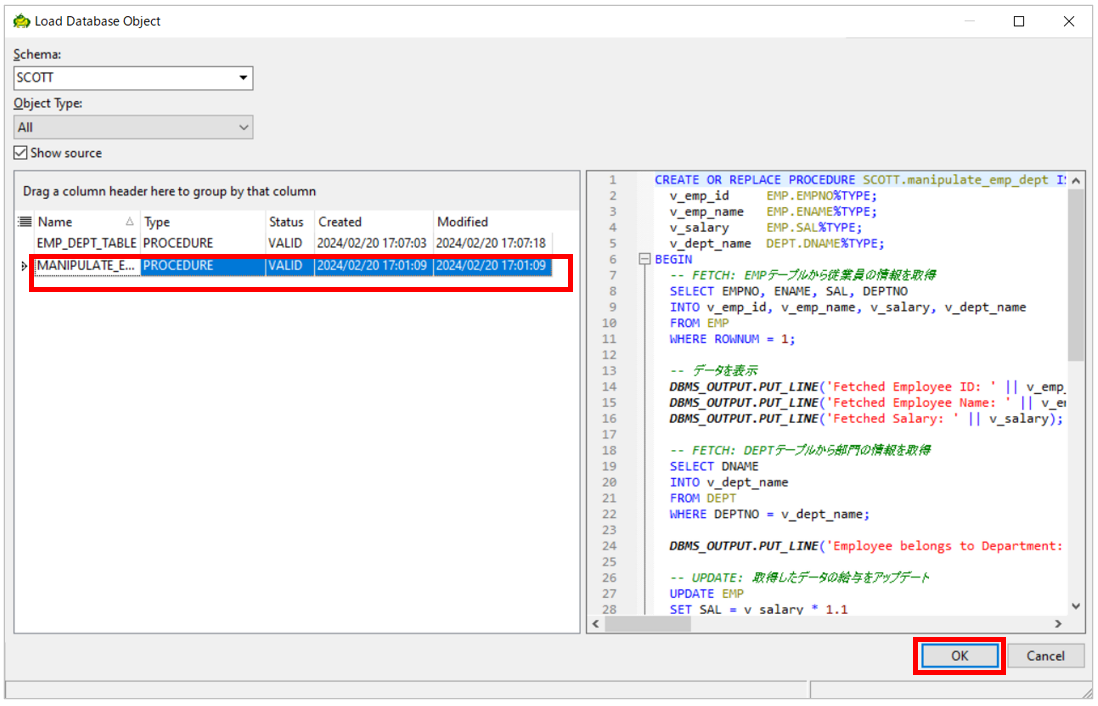The image size is (1098, 706).
Task: Re-enable the Show source option
Action: [18, 153]
